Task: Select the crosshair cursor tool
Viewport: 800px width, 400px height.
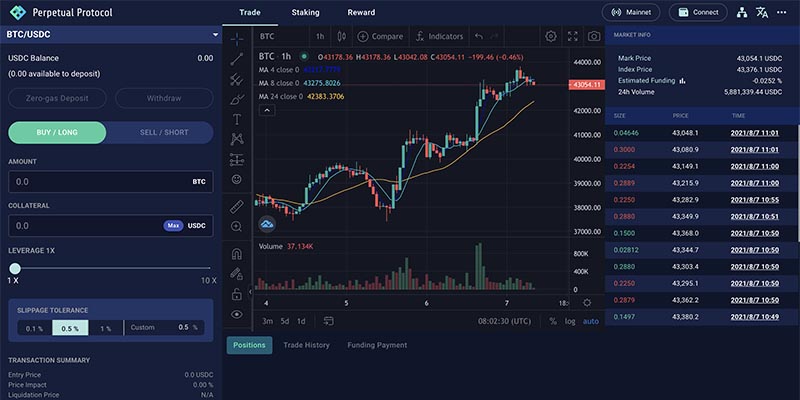Action: 237,39
